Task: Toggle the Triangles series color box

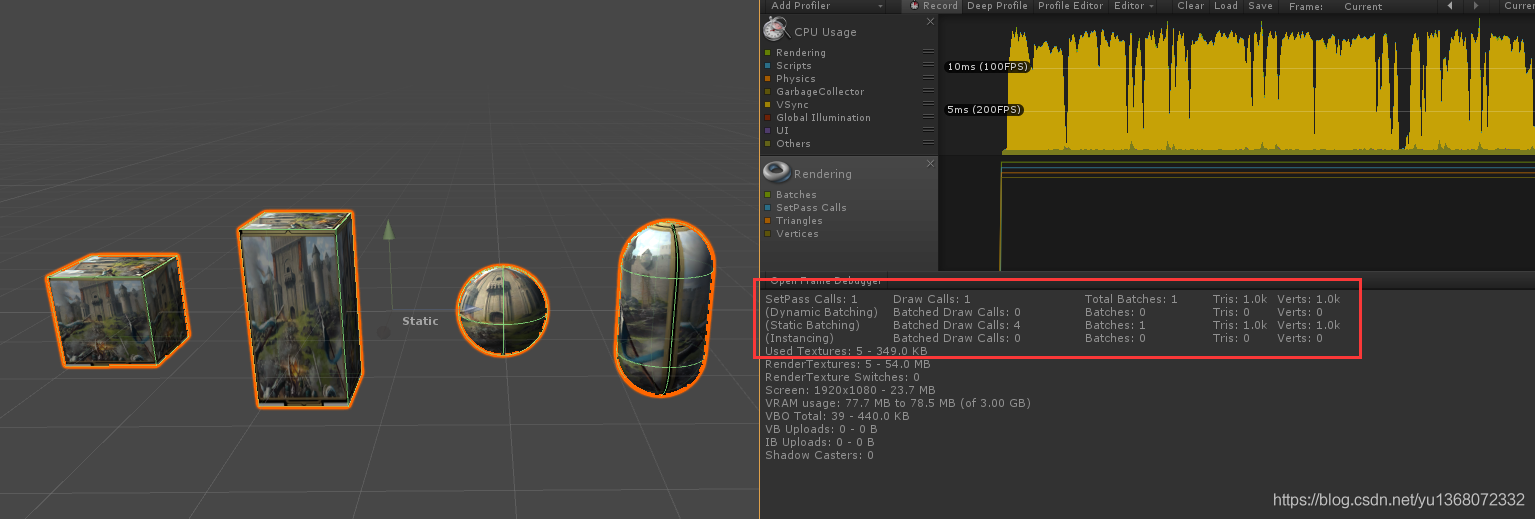Action: pos(768,221)
